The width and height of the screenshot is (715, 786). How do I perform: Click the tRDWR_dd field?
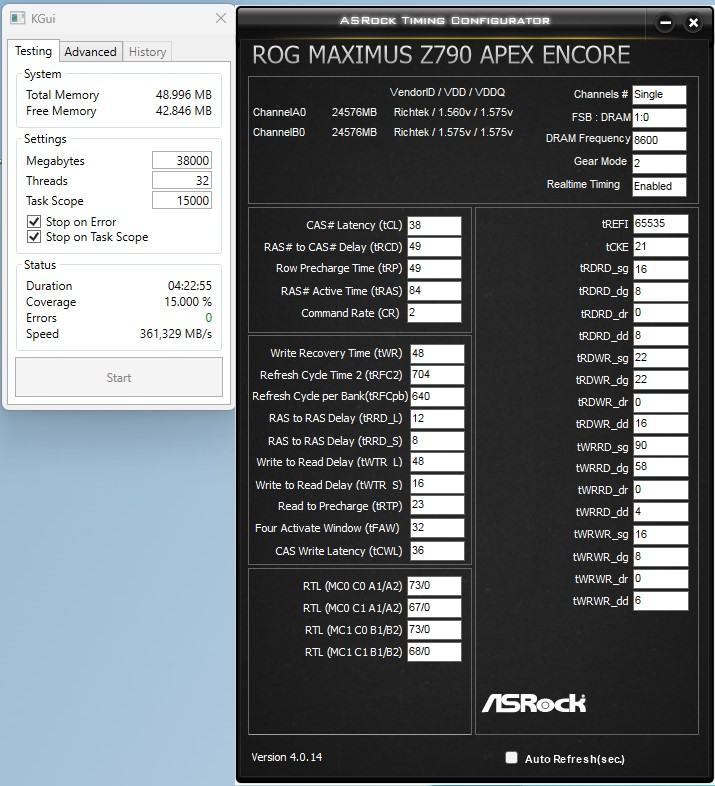(x=661, y=424)
